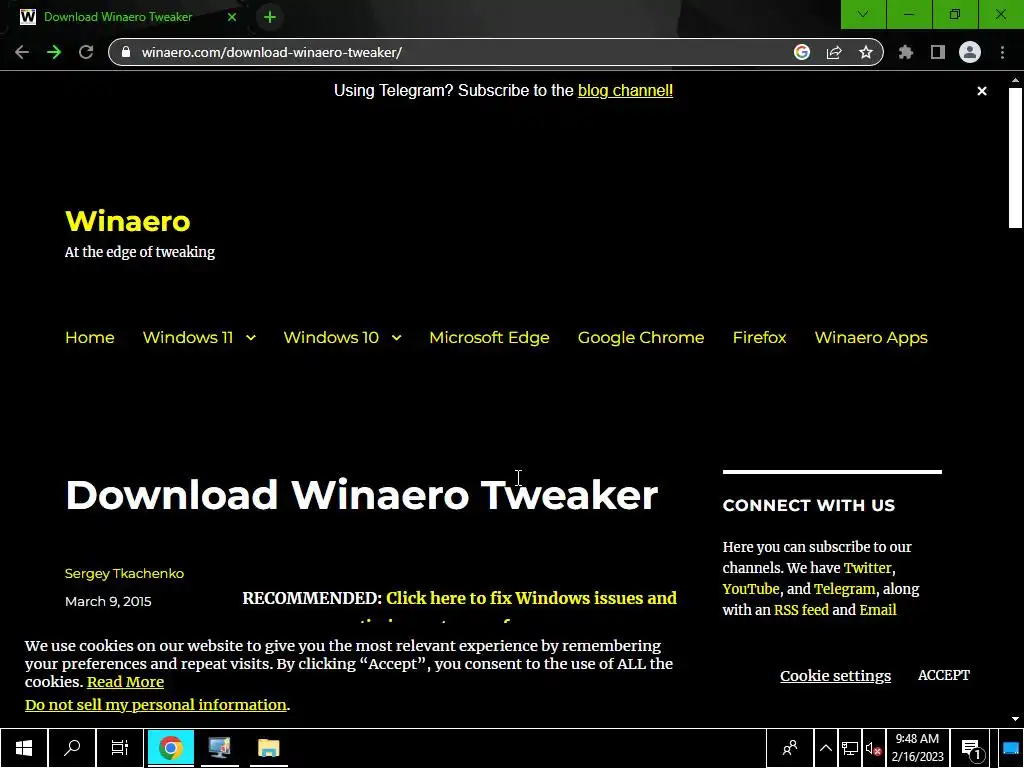The width and height of the screenshot is (1024, 768).
Task: Open the RSS feed link
Action: tap(801, 610)
